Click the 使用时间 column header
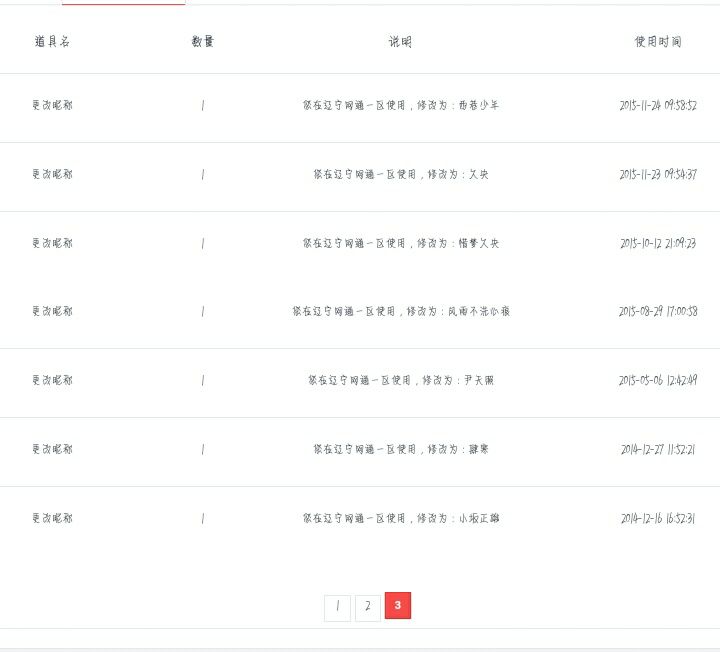720x652 pixels. pyautogui.click(x=658, y=42)
